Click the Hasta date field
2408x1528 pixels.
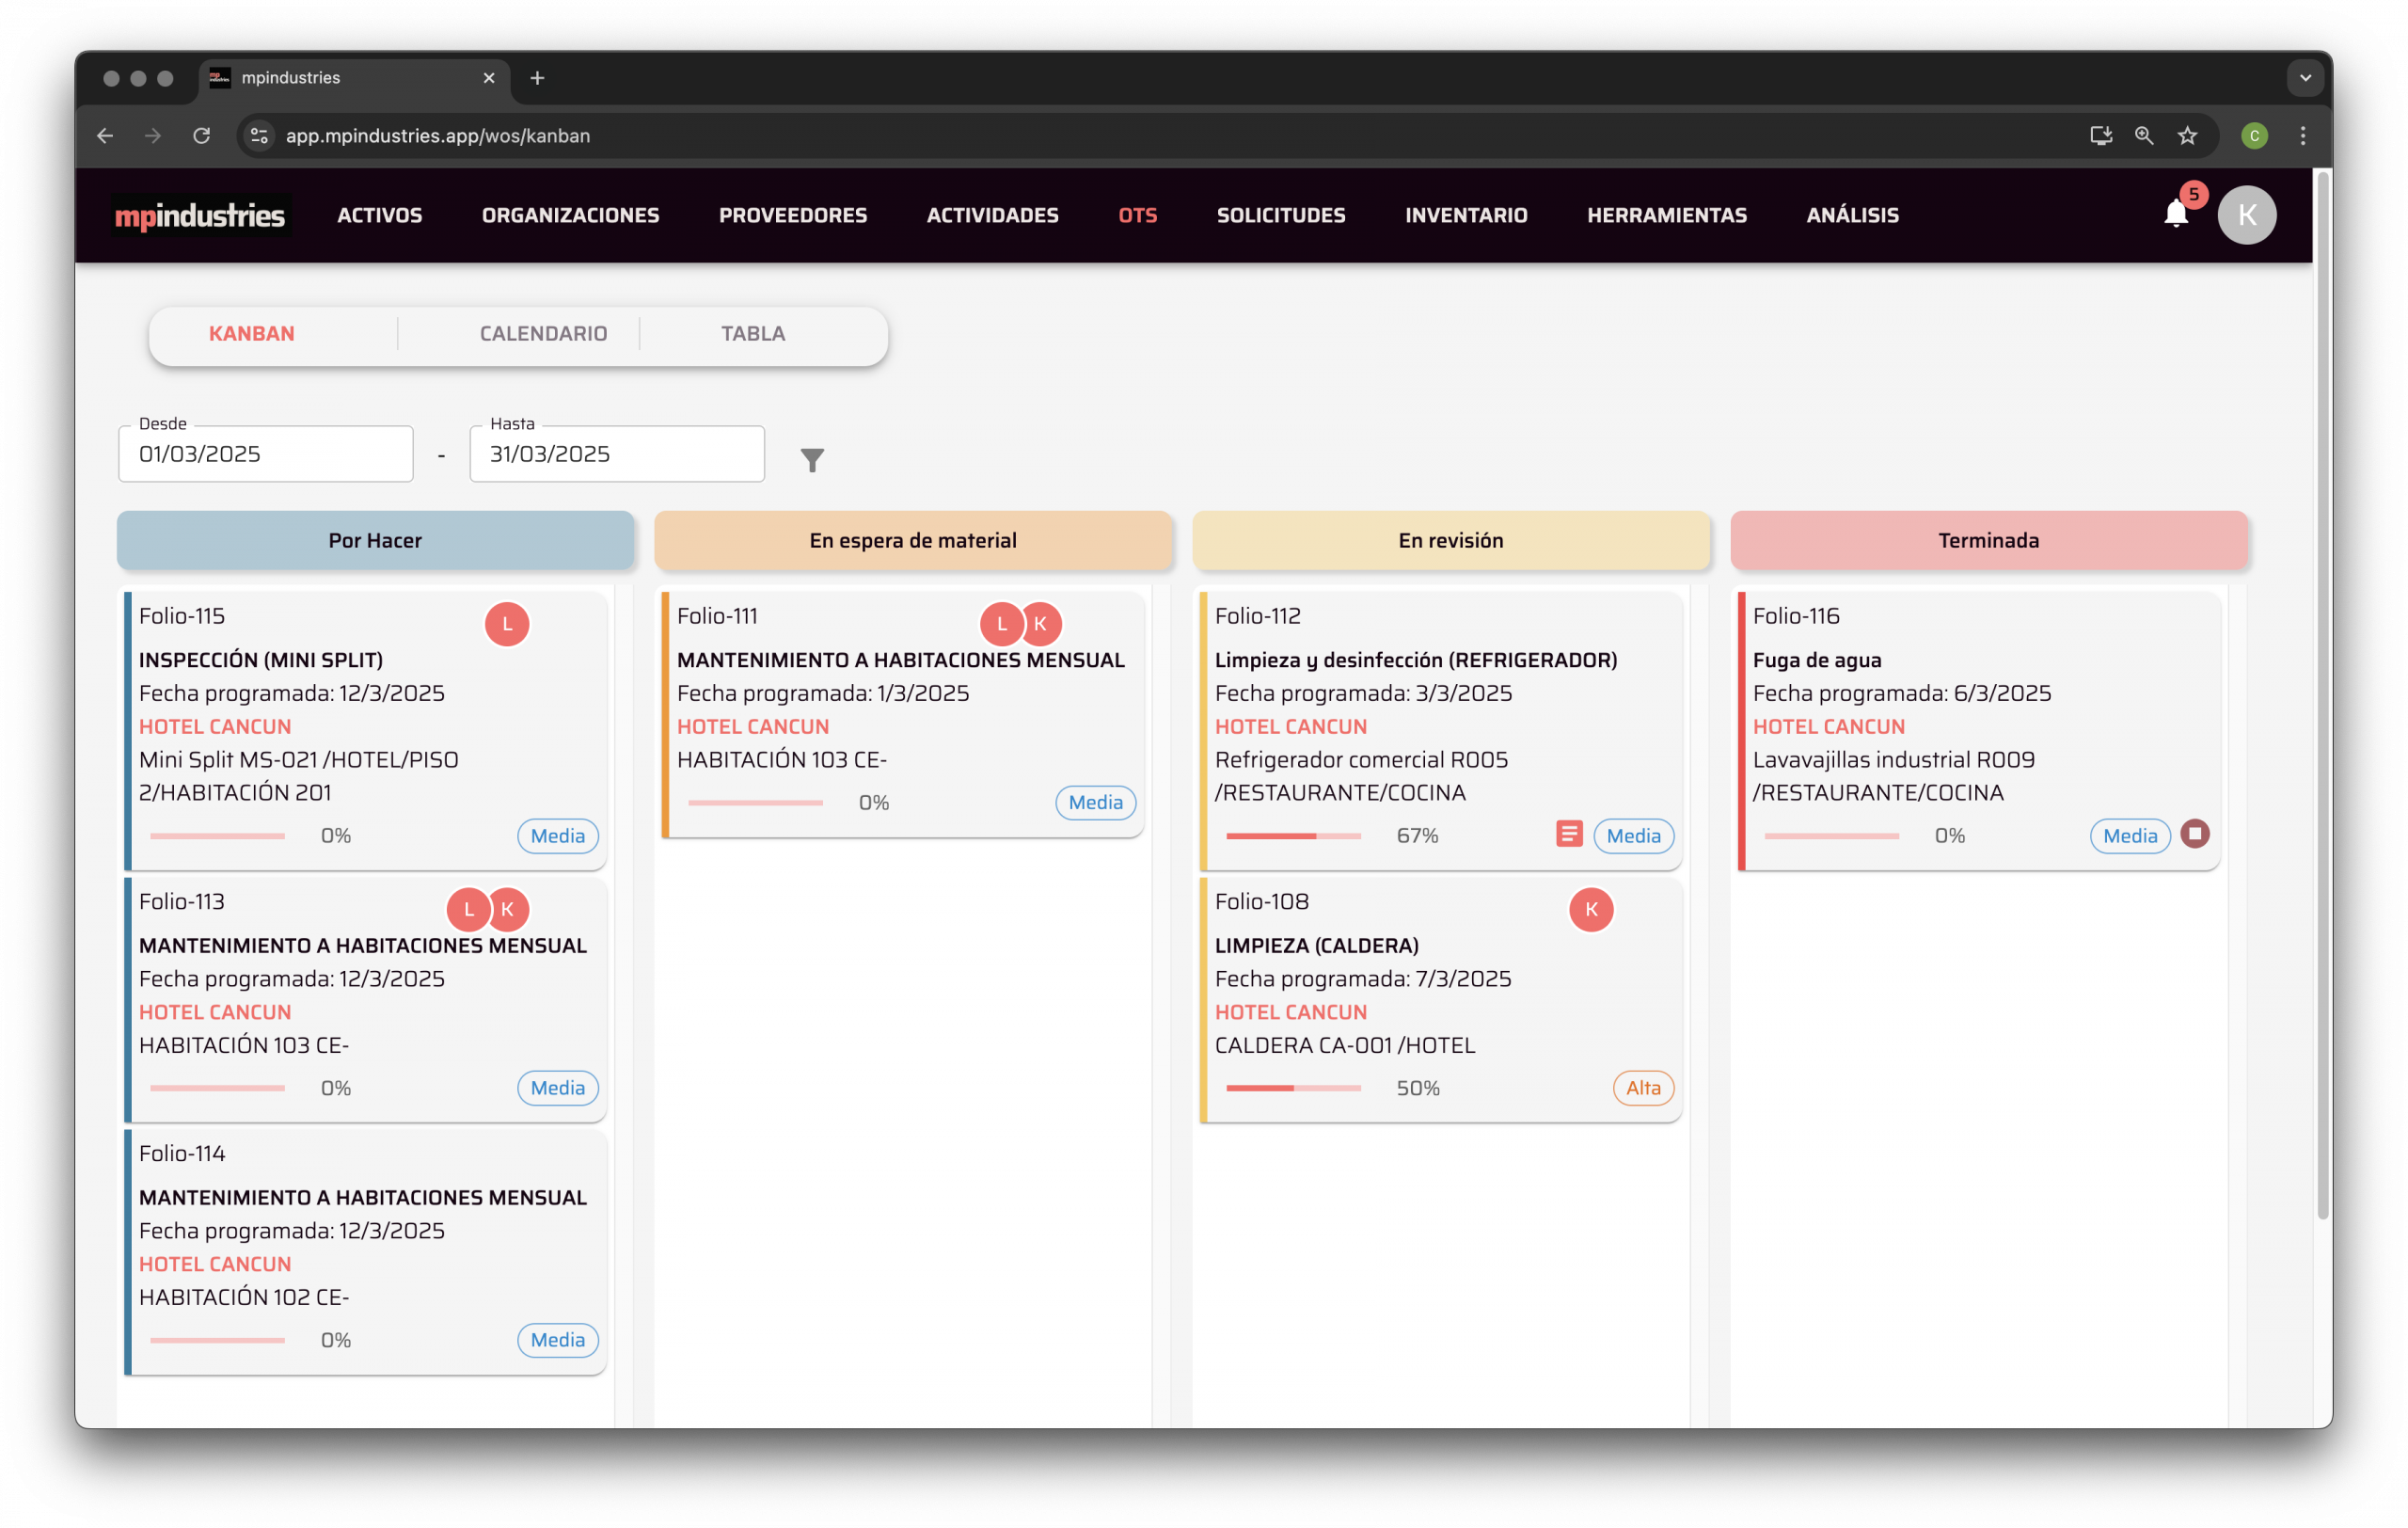pos(617,454)
